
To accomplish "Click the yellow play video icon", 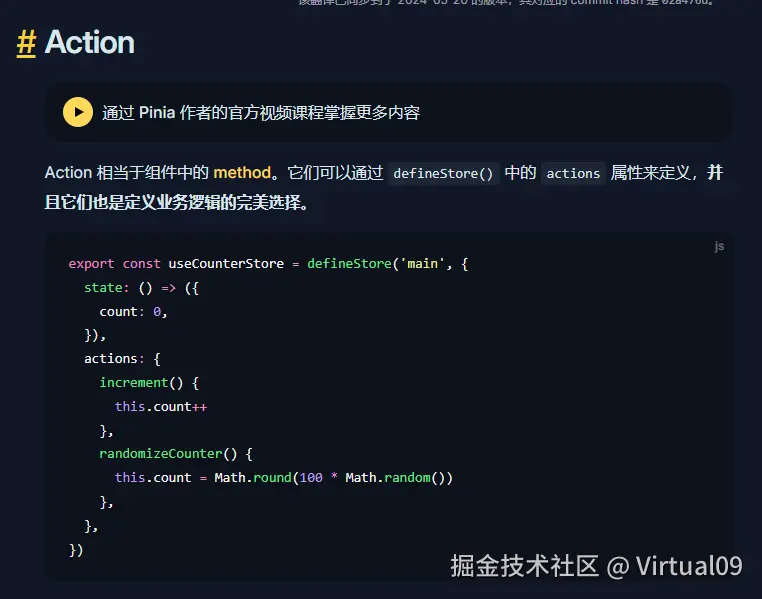I will 78,112.
